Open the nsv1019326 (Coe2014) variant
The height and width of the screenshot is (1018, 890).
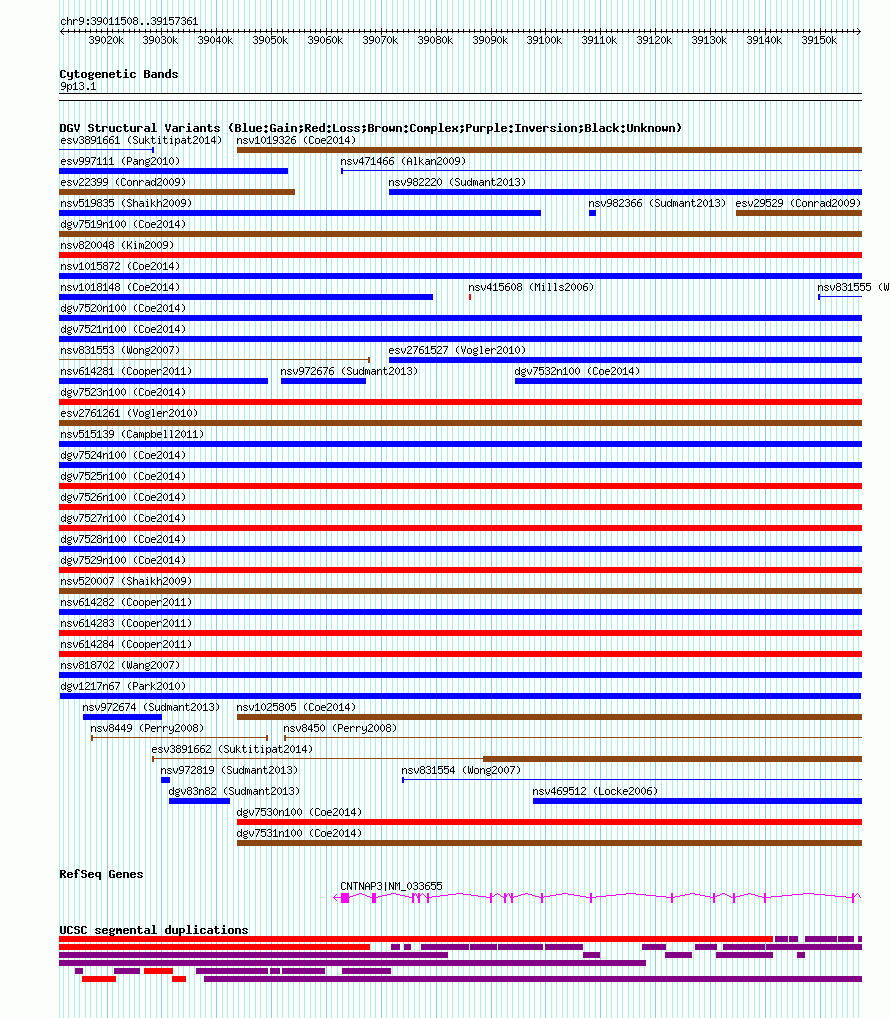click(296, 140)
